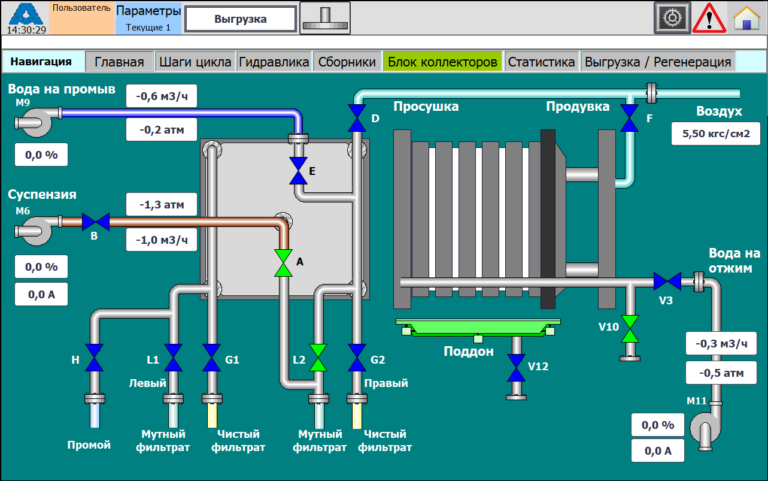Open the Статистика tab

coord(541,62)
